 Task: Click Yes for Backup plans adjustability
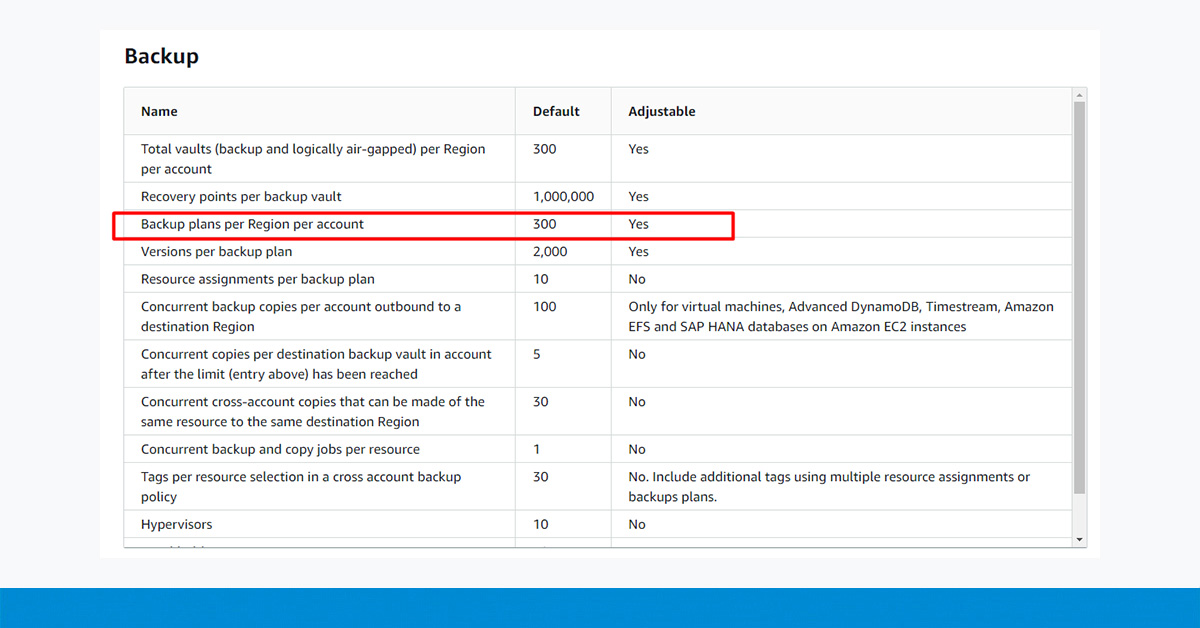[x=637, y=224]
